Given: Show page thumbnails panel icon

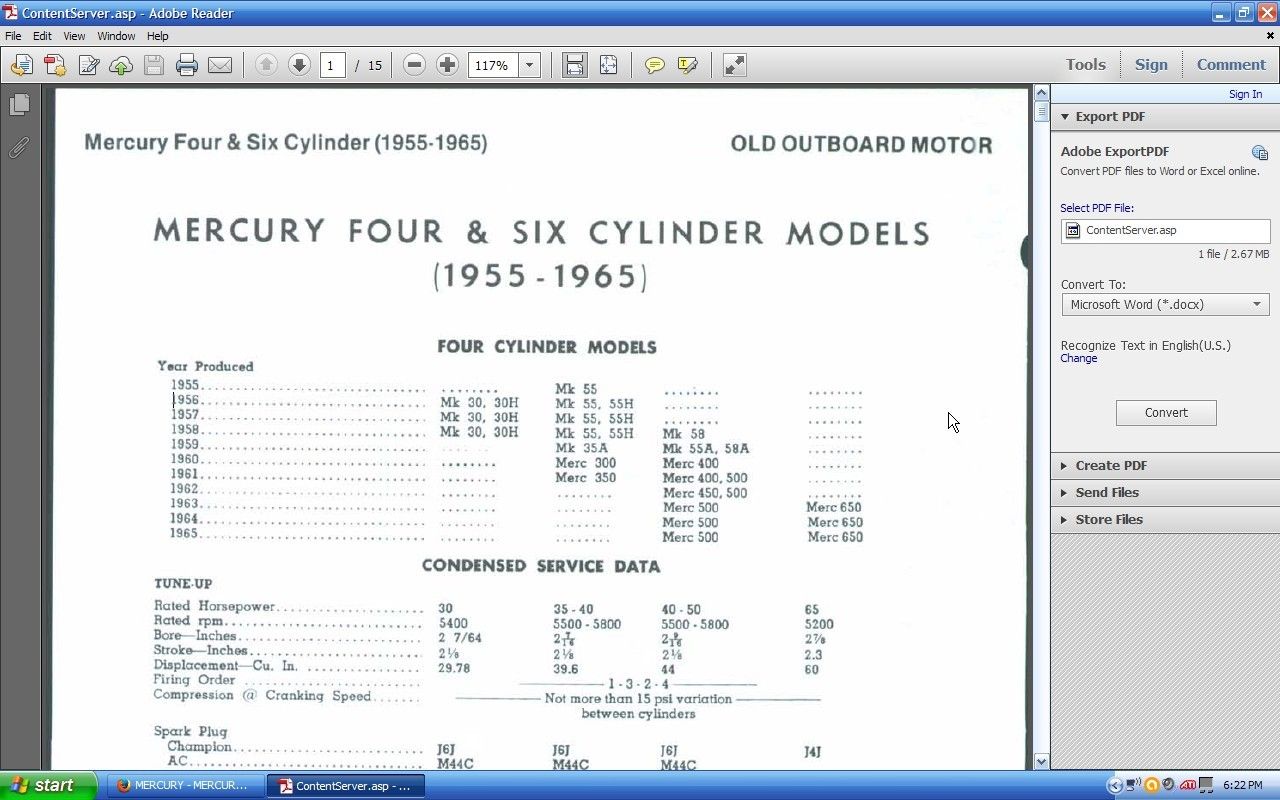Looking at the screenshot, I should (19, 104).
